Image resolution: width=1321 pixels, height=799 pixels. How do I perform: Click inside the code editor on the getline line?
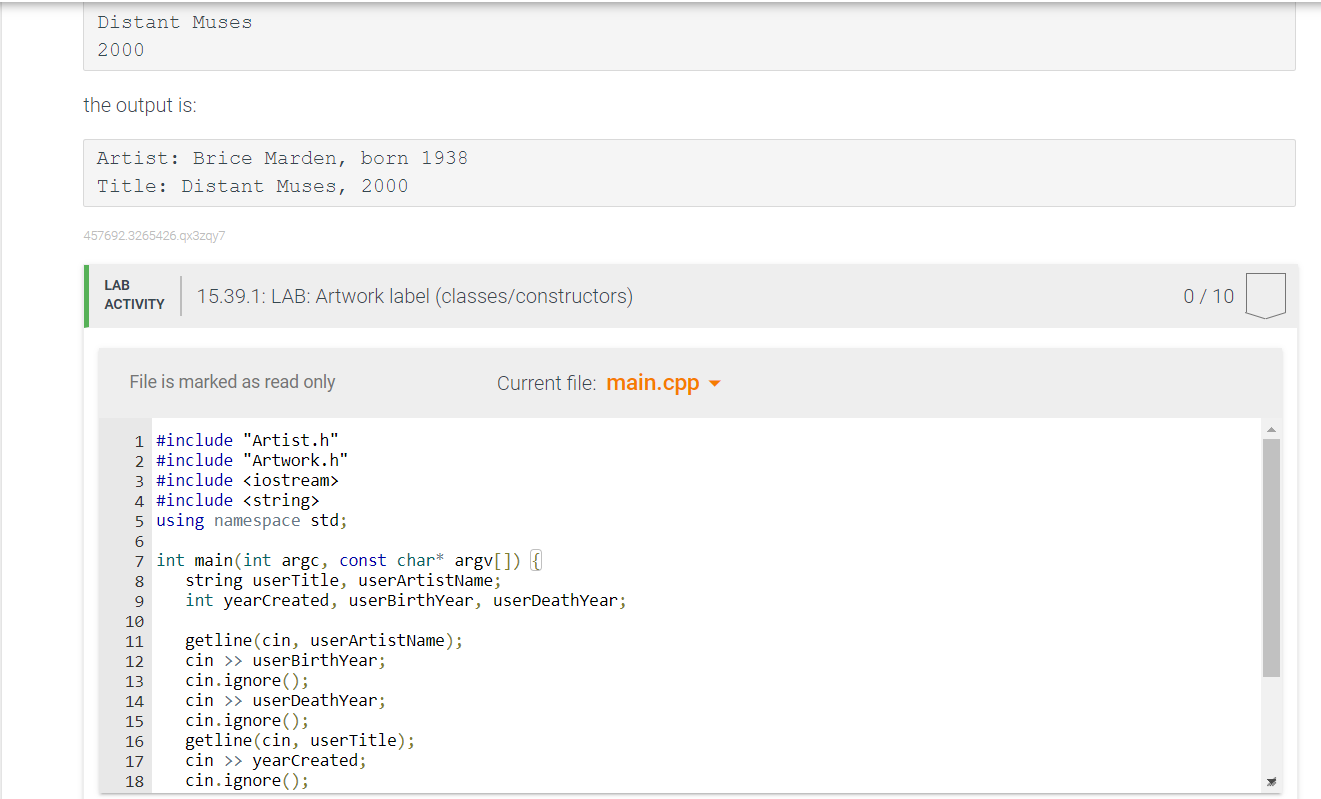click(310, 640)
